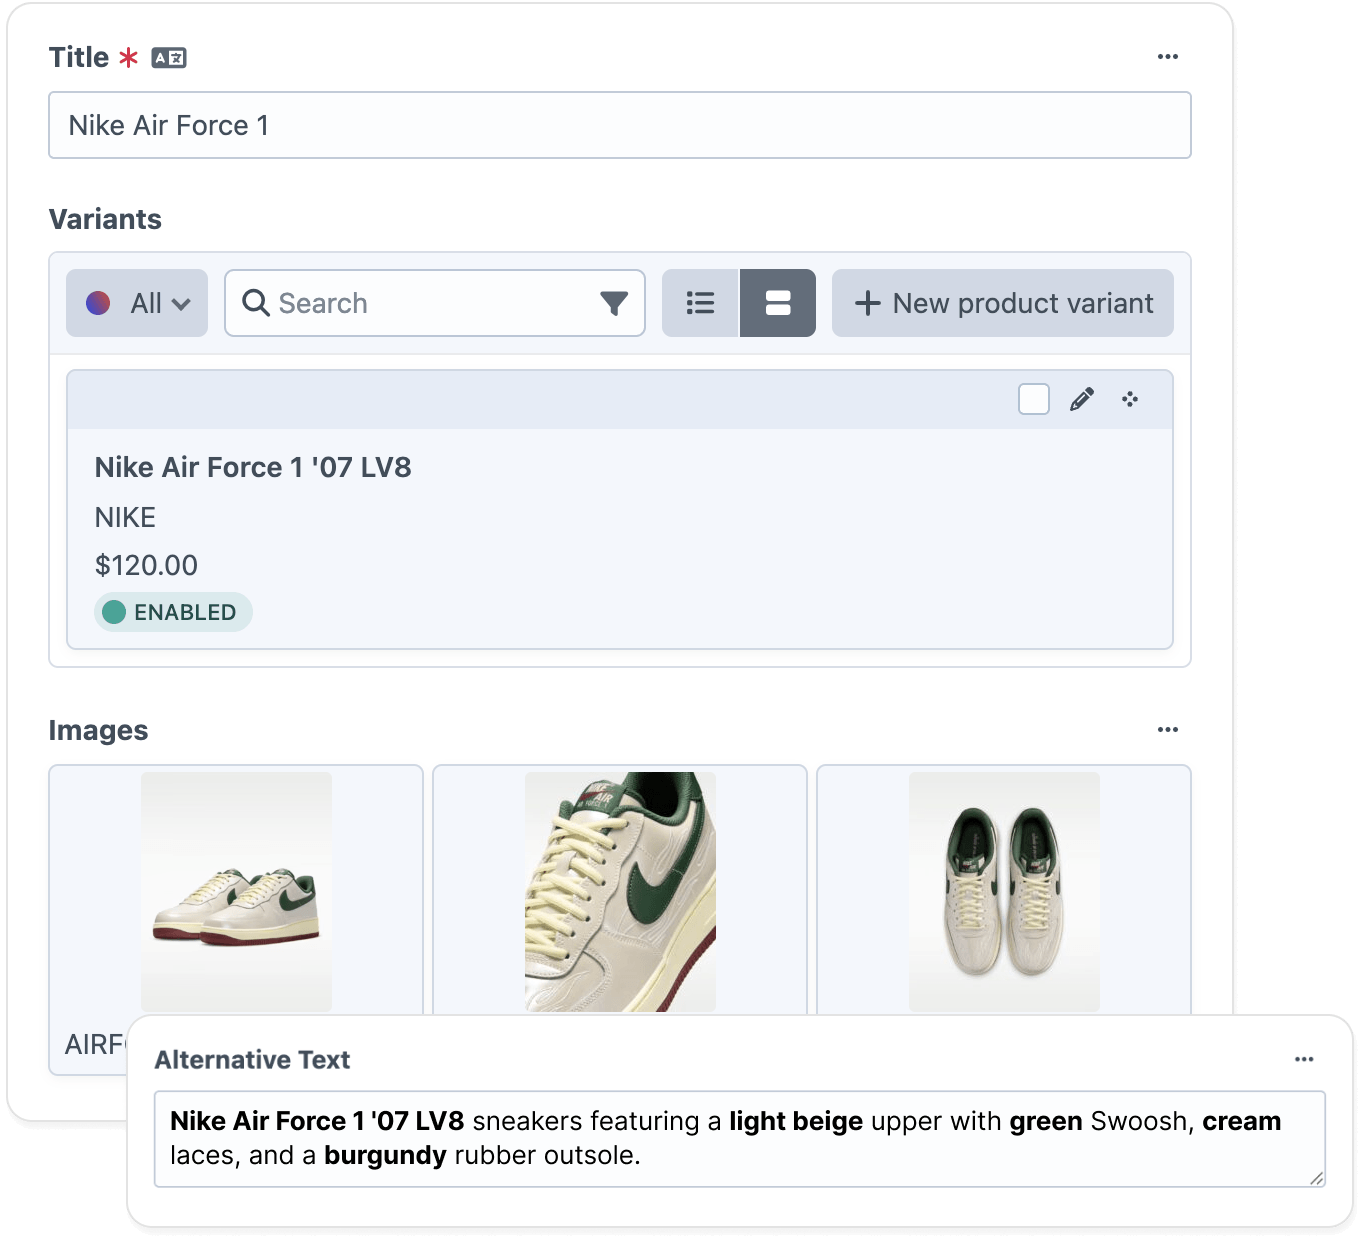Open the filter funnel in variant search
This screenshot has height=1242, width=1364.
point(614,303)
